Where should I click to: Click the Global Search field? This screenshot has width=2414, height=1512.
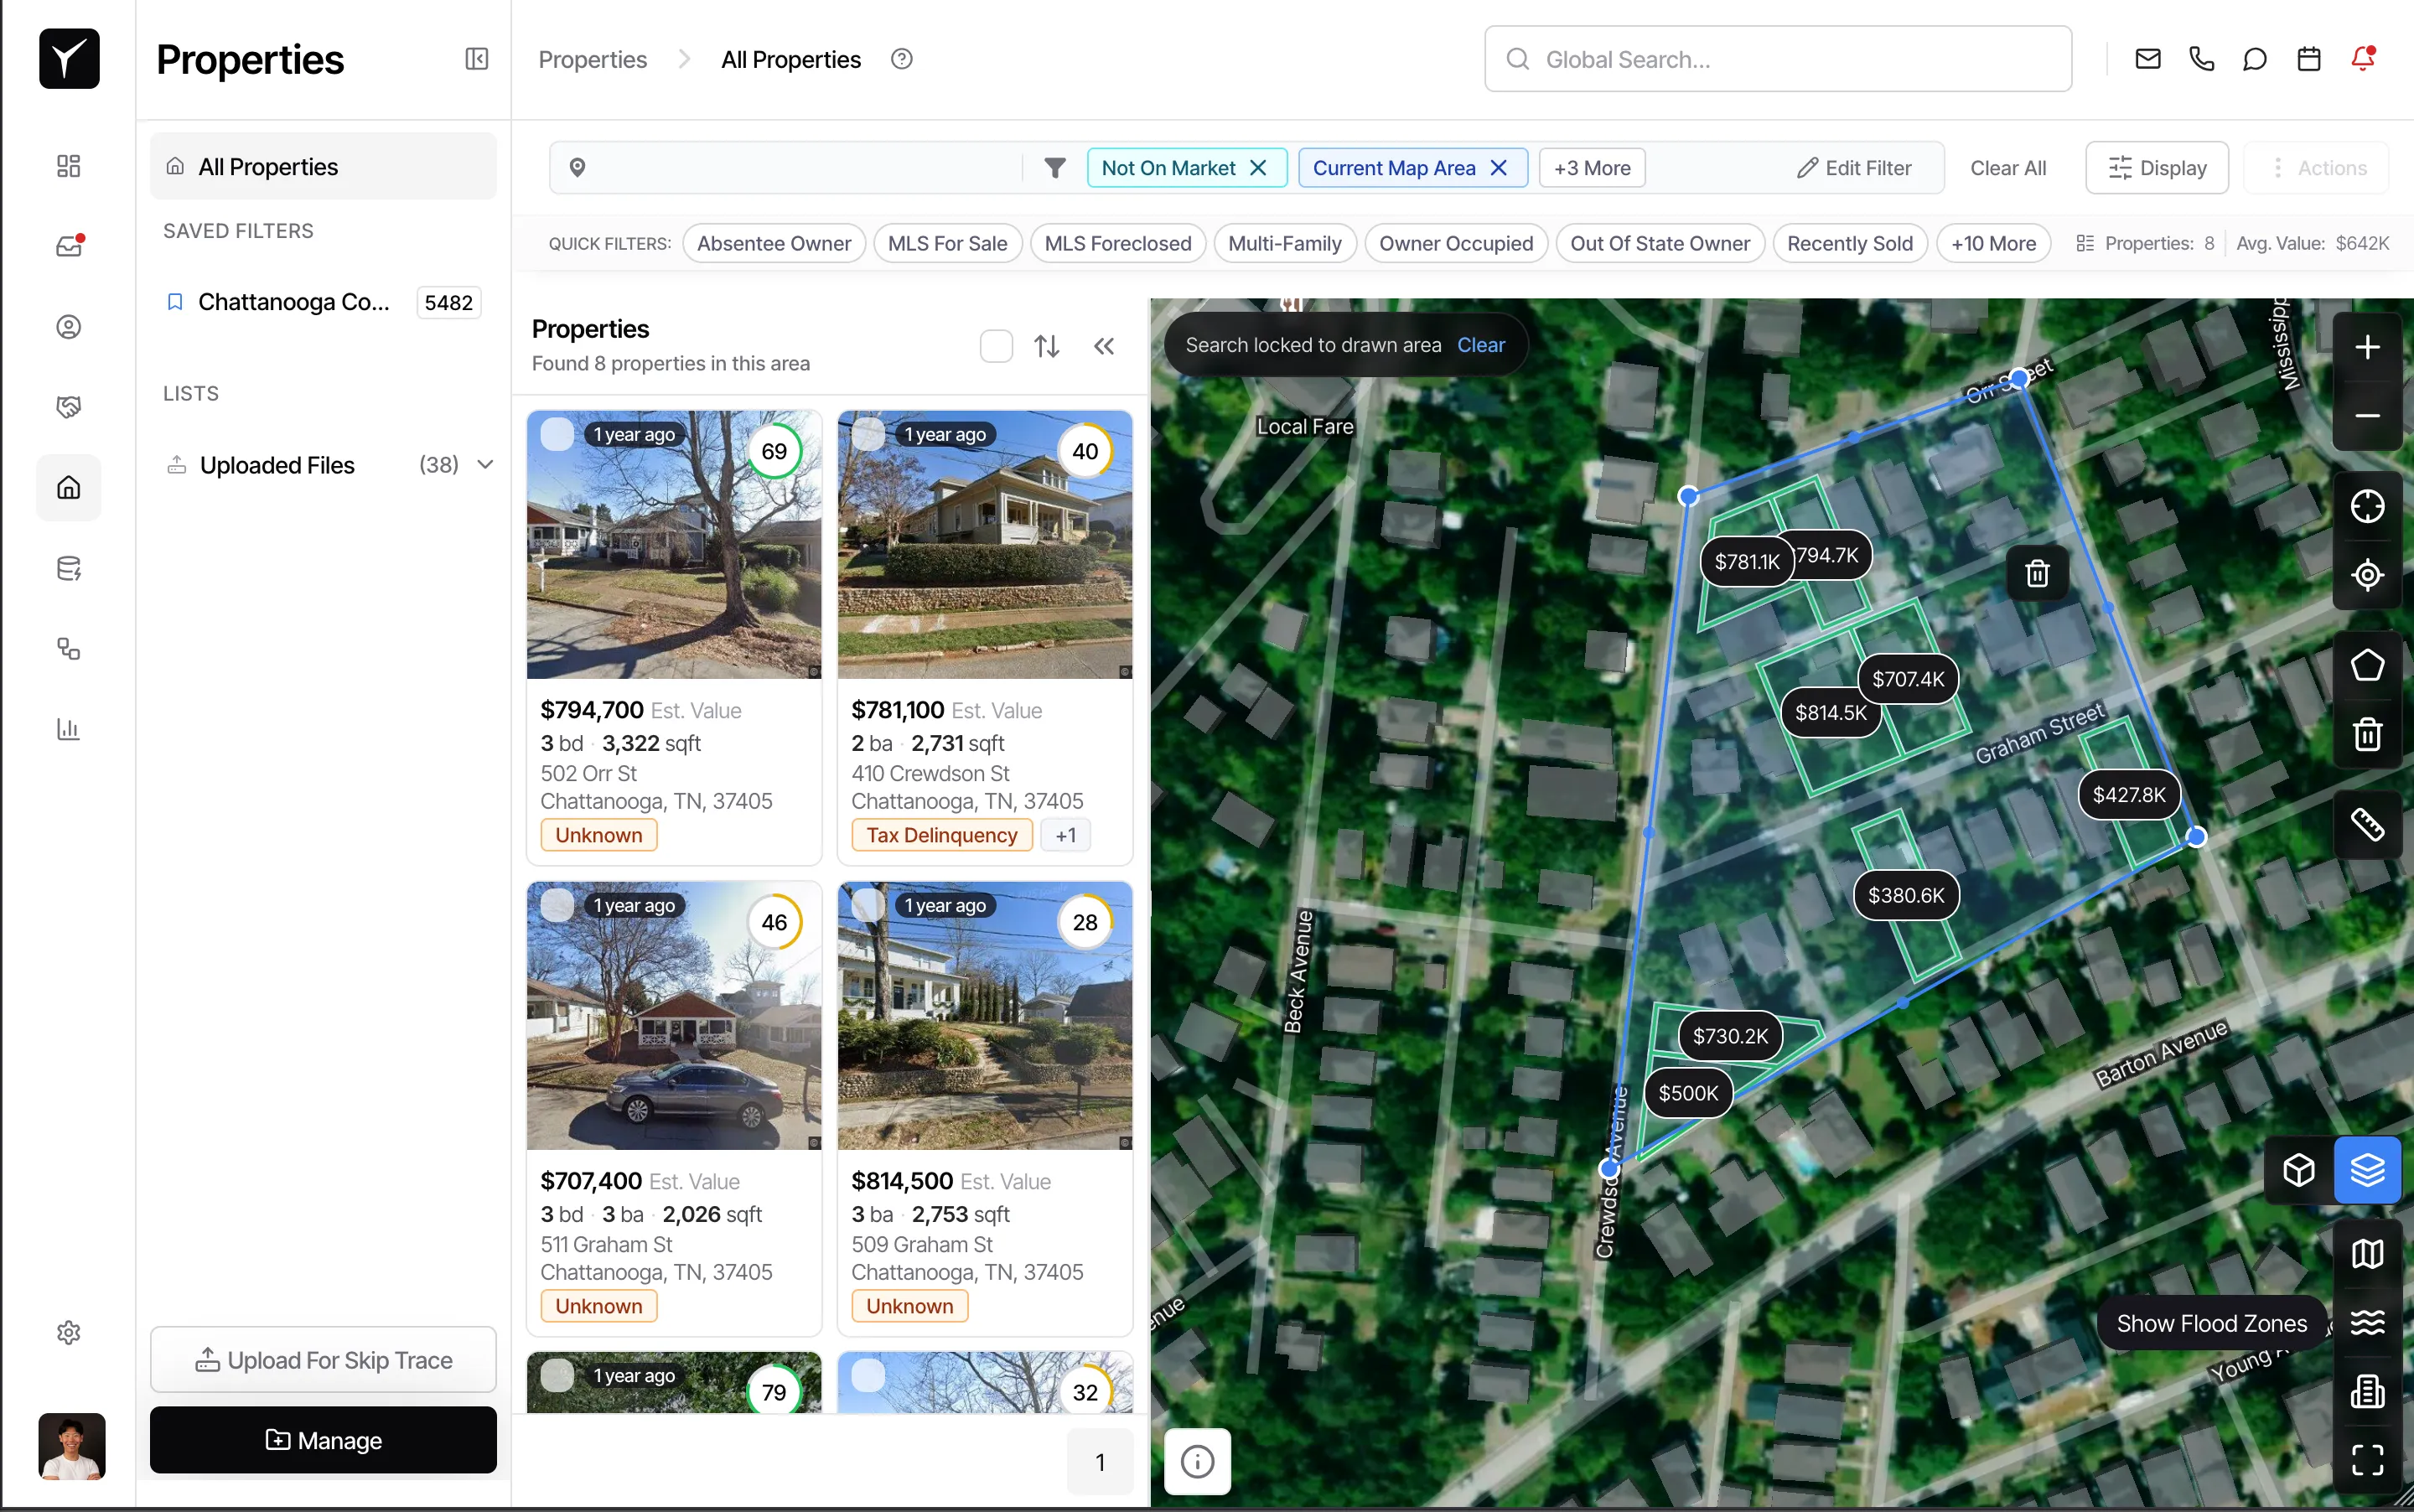pyautogui.click(x=1777, y=59)
